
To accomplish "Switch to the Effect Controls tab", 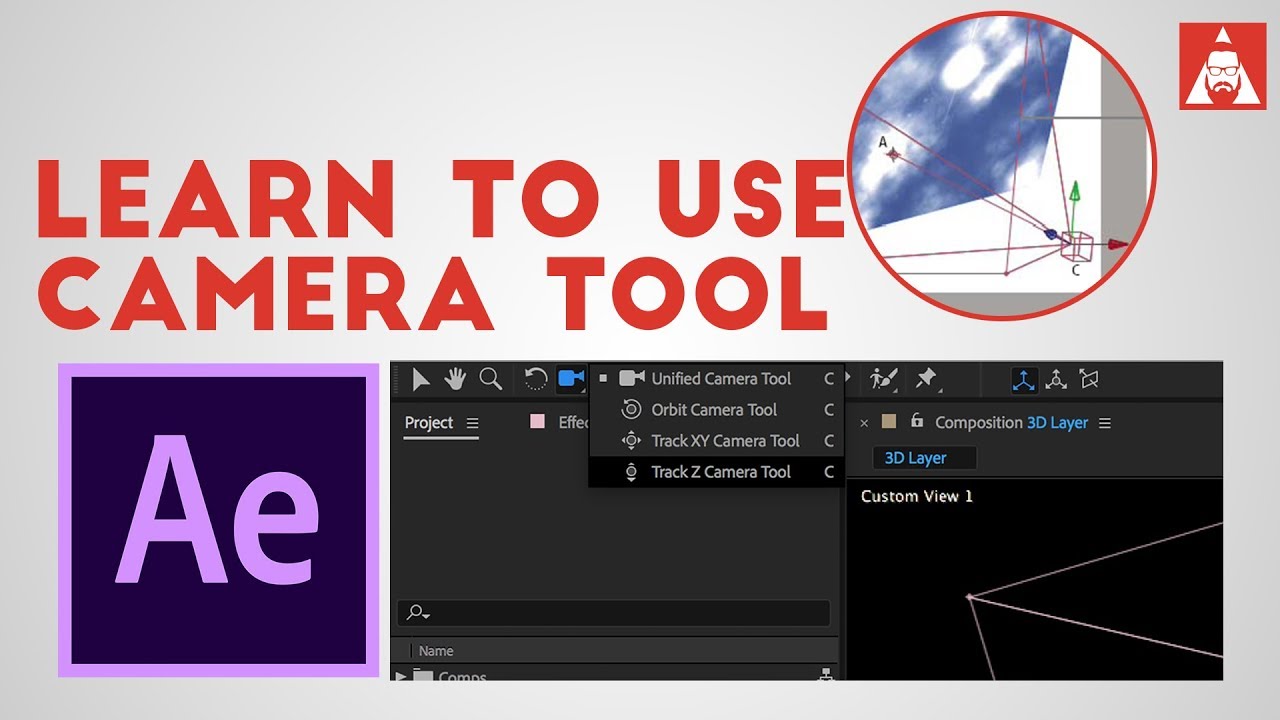I will pyautogui.click(x=573, y=423).
